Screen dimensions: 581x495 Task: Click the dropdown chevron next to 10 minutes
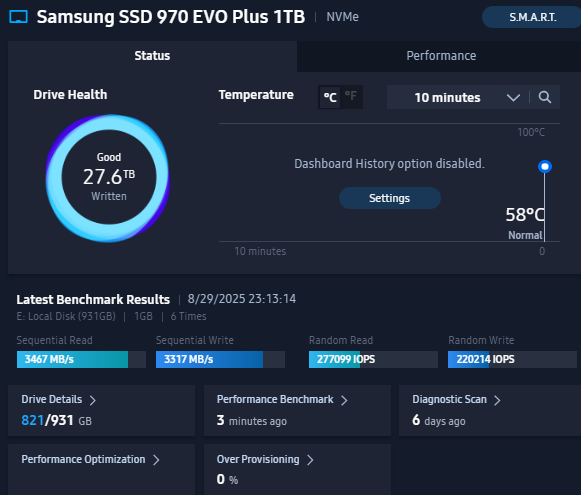click(x=513, y=98)
